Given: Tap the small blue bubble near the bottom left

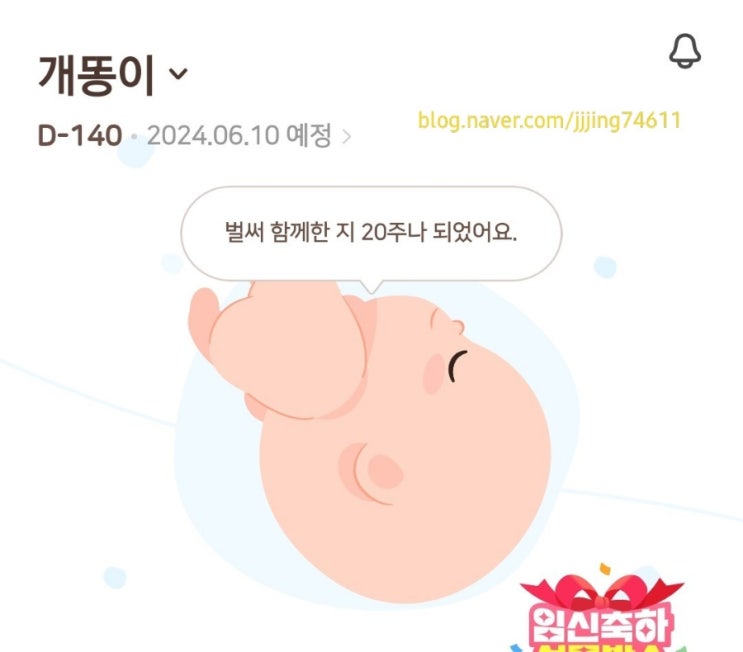Looking at the screenshot, I should click(115, 578).
